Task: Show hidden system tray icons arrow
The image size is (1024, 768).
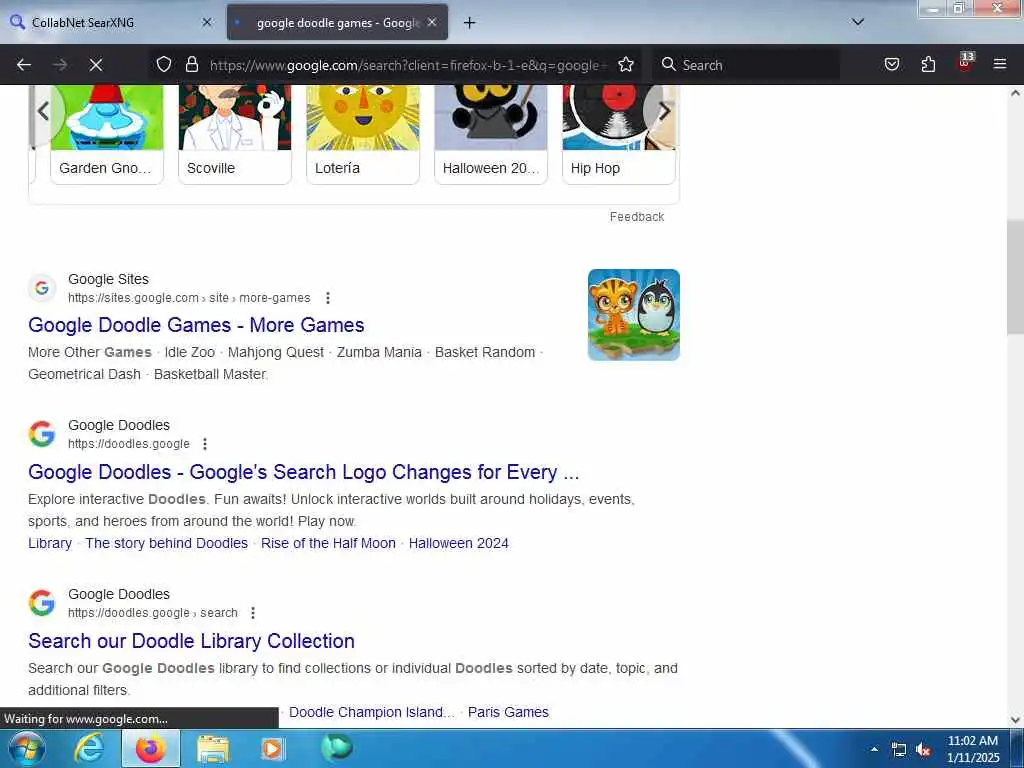Action: click(874, 749)
